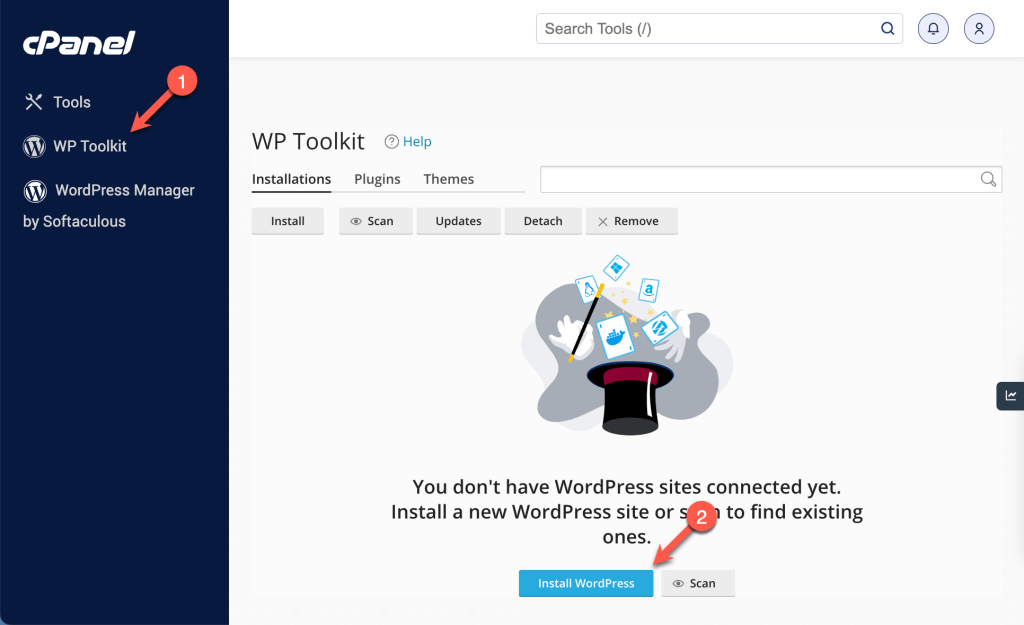Click the cPanel logo
Image resolution: width=1024 pixels, height=625 pixels.
[x=79, y=43]
